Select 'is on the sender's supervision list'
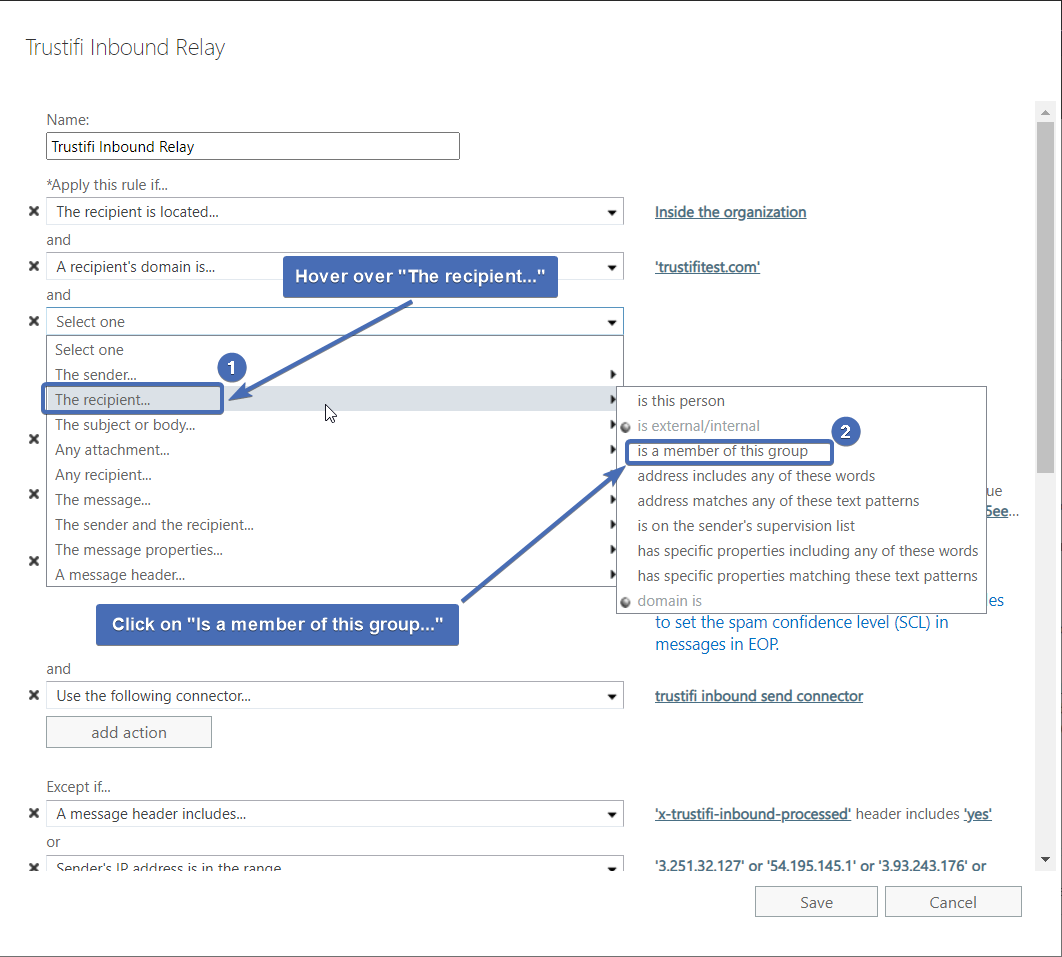This screenshot has width=1062, height=957. tap(801, 526)
